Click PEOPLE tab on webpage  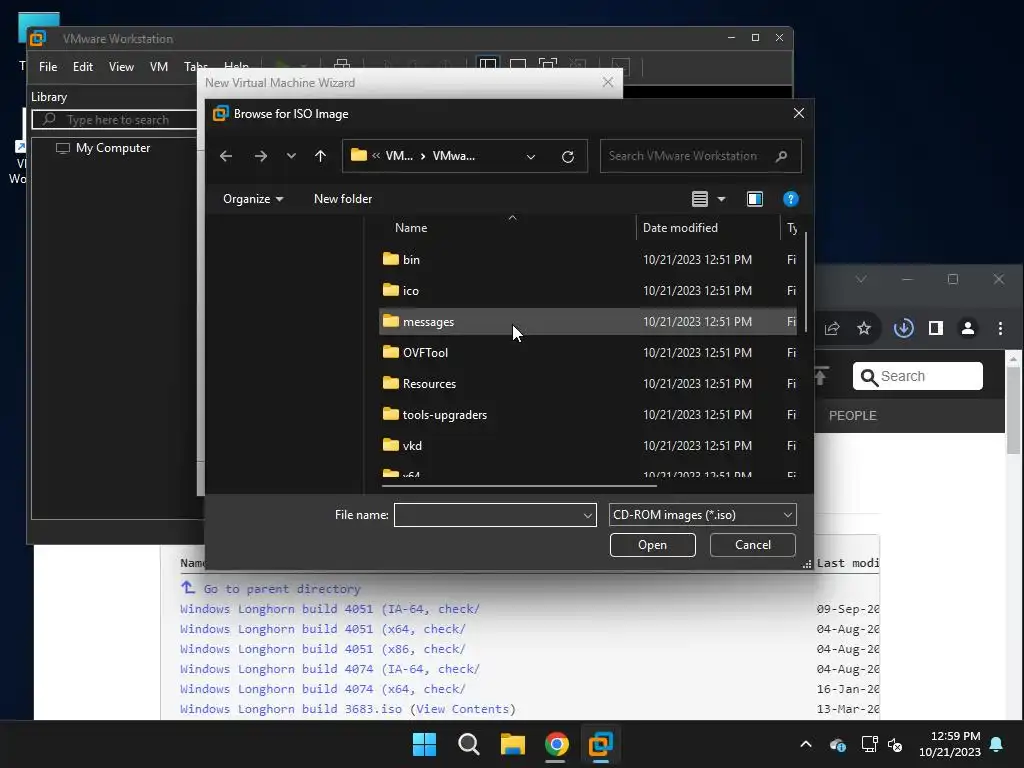tap(852, 416)
